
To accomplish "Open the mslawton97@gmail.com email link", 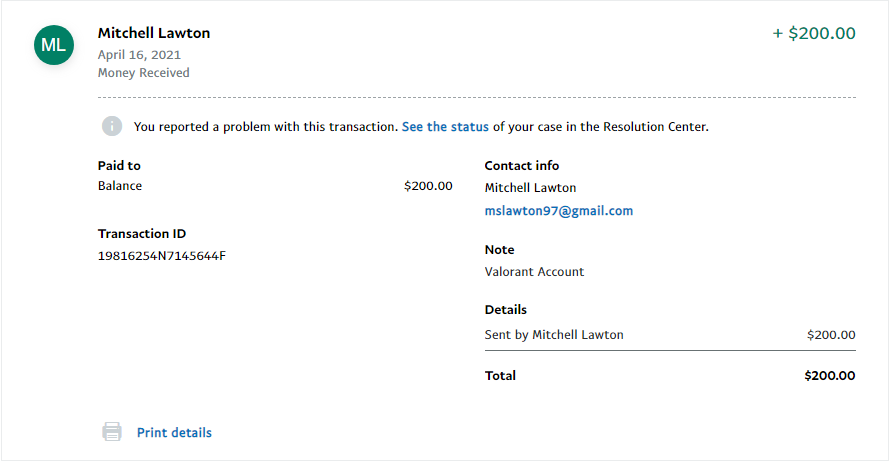I will [558, 211].
